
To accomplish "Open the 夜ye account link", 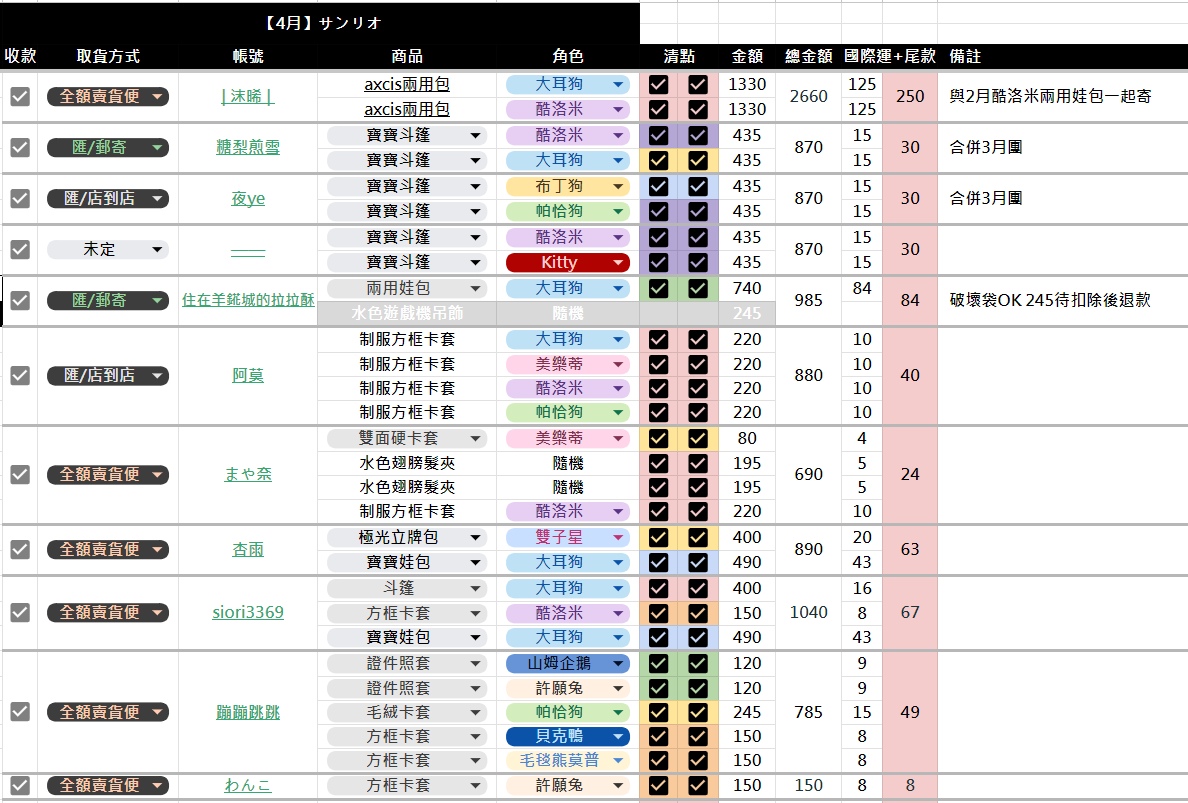I will click(248, 198).
